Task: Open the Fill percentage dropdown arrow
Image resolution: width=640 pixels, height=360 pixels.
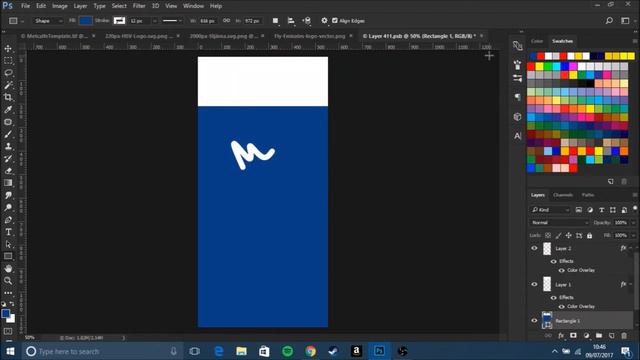Action: click(x=633, y=236)
